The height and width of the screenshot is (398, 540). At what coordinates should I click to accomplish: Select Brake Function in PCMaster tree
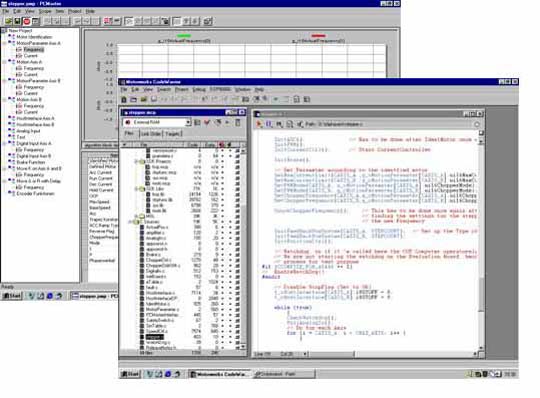point(31,162)
